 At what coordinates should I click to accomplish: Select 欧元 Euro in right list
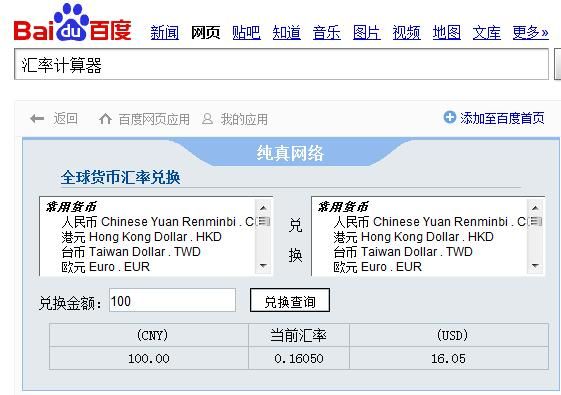377,267
